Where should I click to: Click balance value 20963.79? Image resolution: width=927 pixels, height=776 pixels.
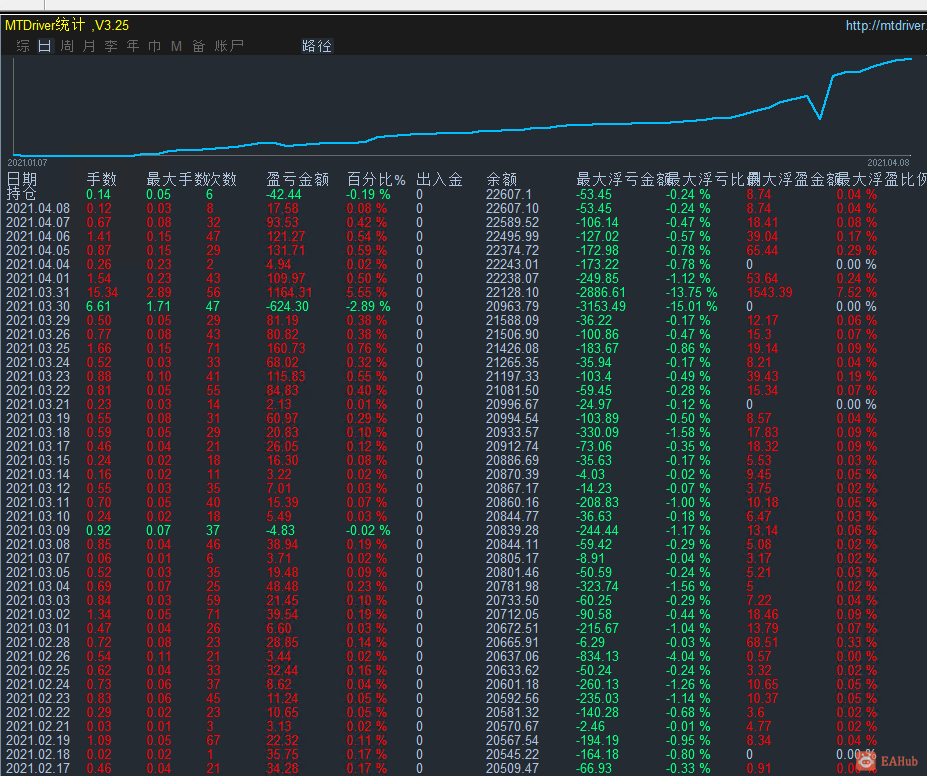(x=513, y=307)
